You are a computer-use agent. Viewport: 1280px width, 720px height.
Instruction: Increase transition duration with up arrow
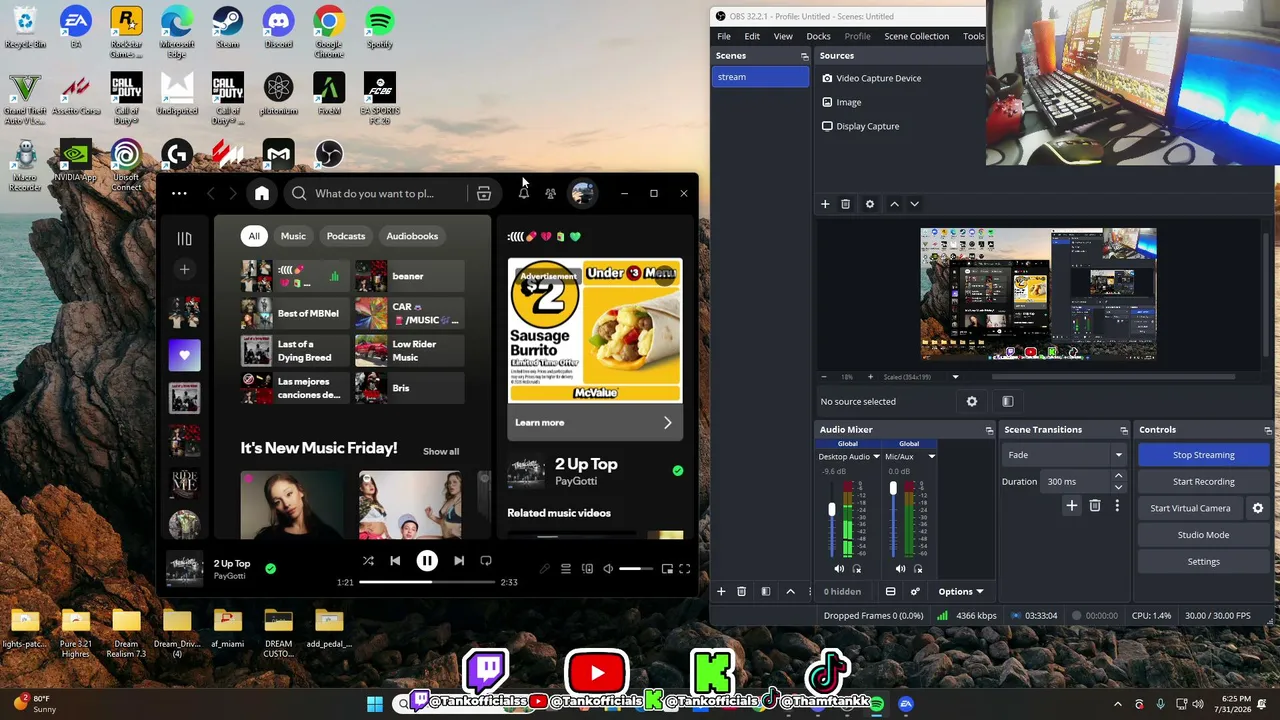pyautogui.click(x=1118, y=476)
